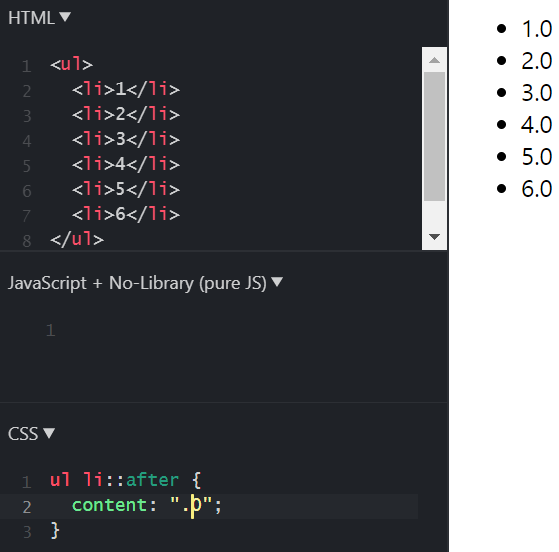The height and width of the screenshot is (552, 559).
Task: Click the 6.0 list item in the result
Action: [537, 189]
